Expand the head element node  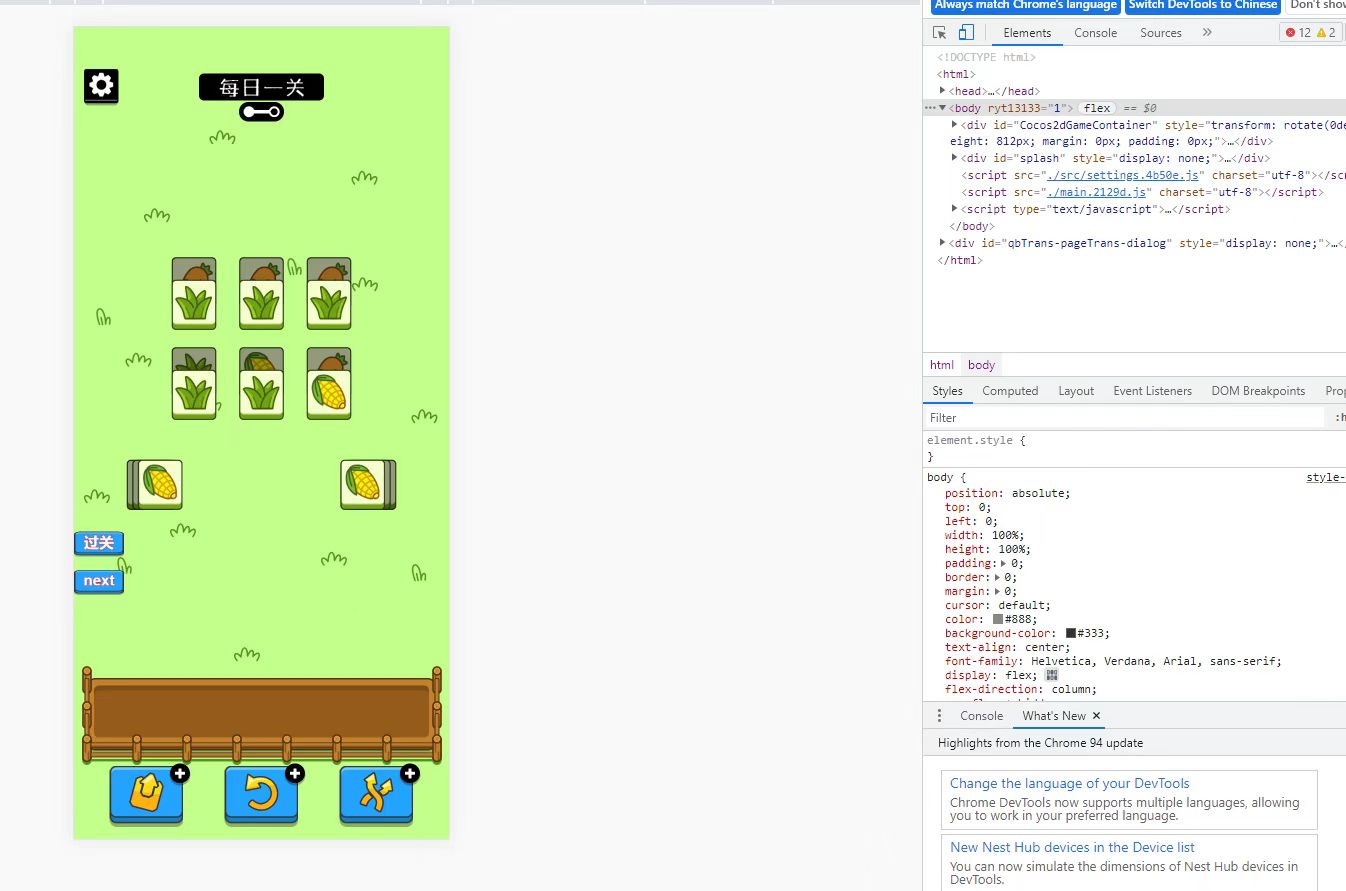point(943,91)
